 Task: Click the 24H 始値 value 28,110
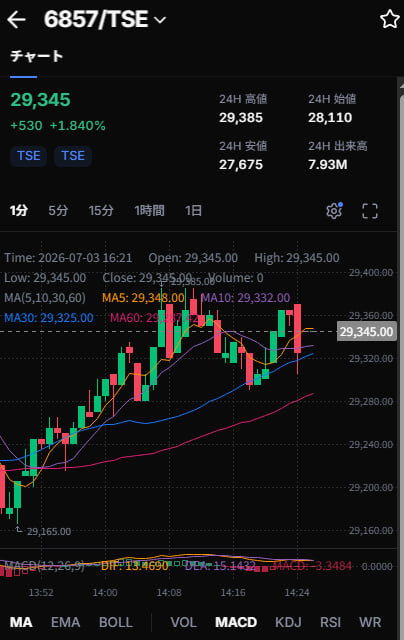(x=330, y=118)
